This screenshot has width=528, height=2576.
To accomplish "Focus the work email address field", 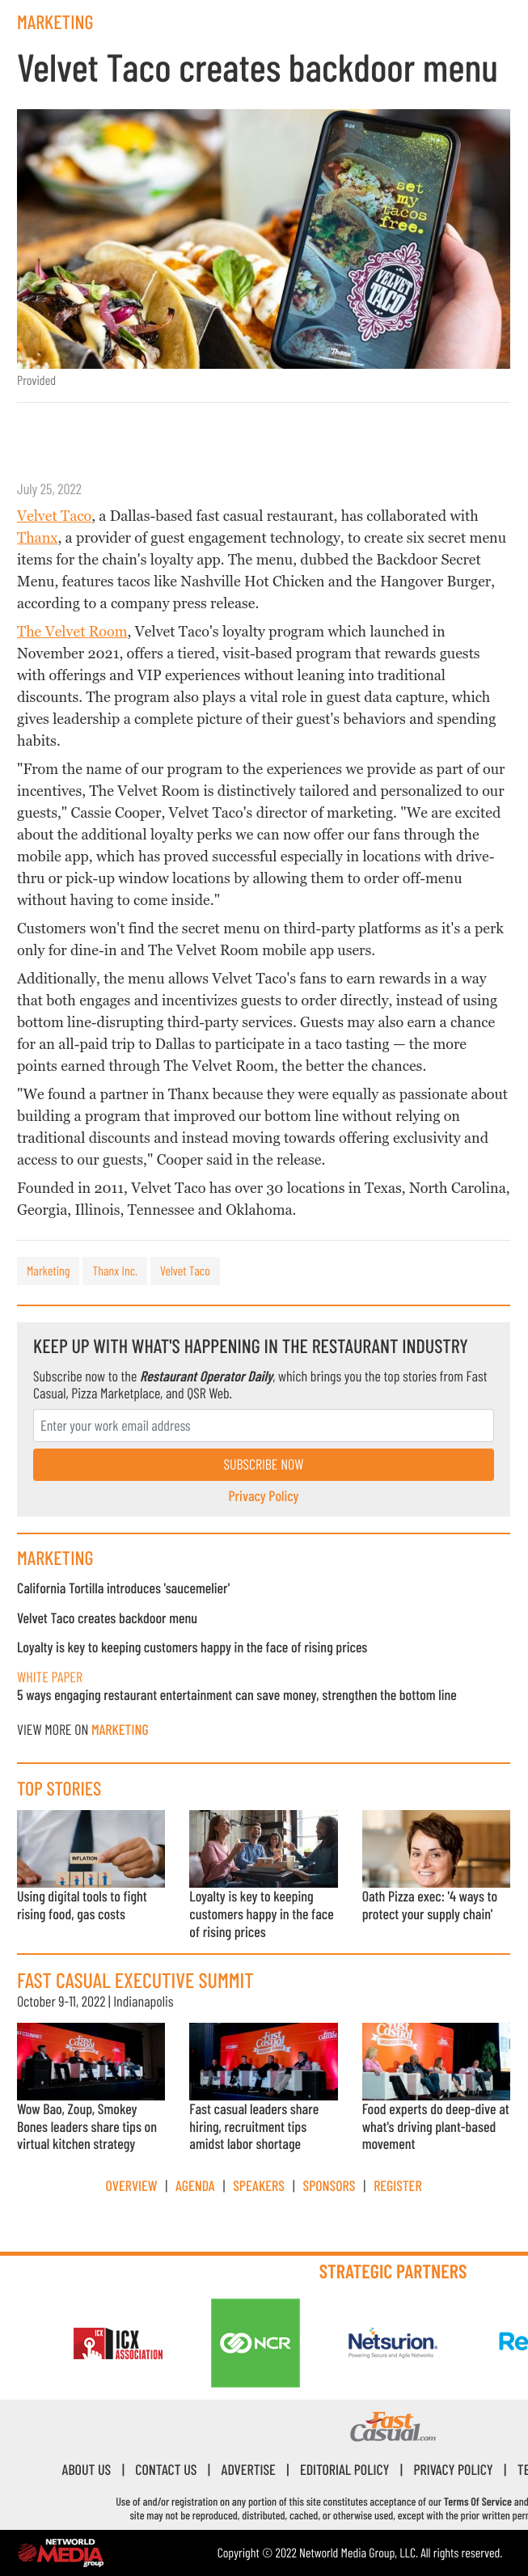I will [x=263, y=1425].
